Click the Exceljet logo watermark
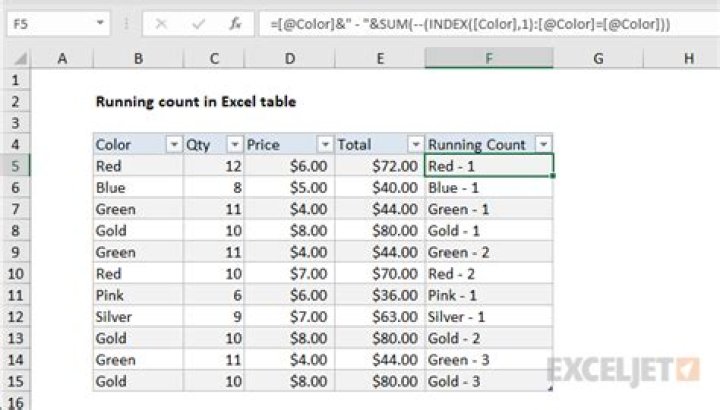This screenshot has height=410, width=720. pos(621,369)
